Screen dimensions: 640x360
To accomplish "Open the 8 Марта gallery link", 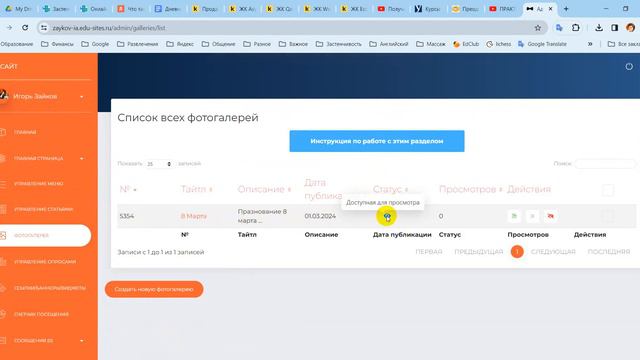I will point(193,216).
